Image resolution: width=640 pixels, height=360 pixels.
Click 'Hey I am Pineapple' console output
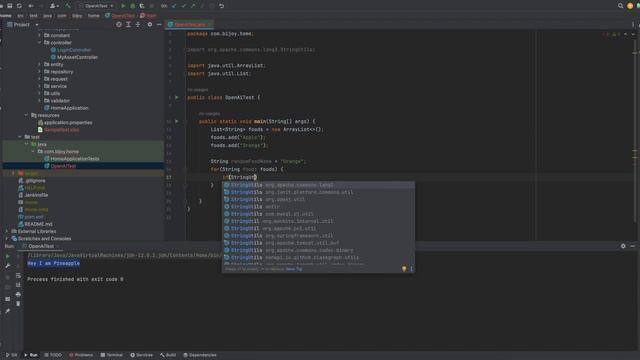click(x=53, y=263)
